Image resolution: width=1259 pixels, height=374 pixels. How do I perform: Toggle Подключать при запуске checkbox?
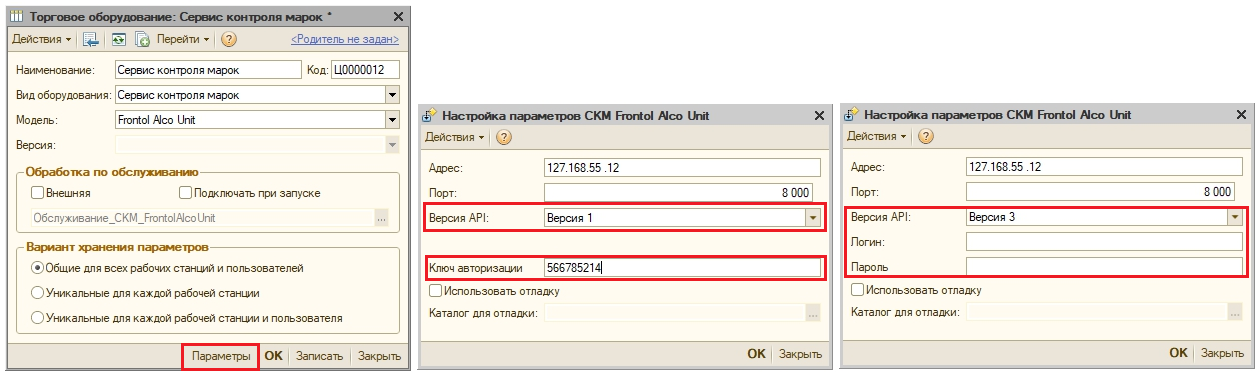pyautogui.click(x=185, y=193)
